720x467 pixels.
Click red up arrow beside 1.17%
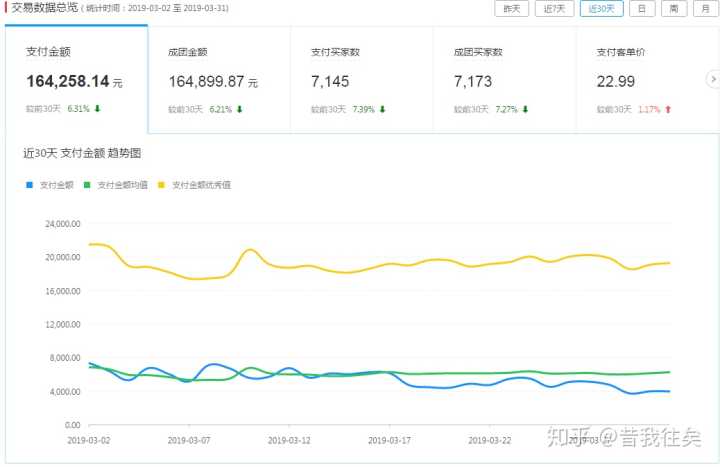[668, 109]
